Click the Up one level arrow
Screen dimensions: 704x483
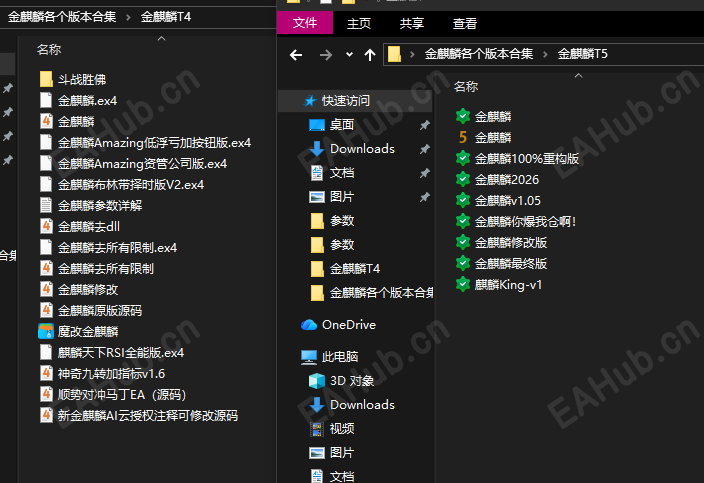pyautogui.click(x=370, y=55)
